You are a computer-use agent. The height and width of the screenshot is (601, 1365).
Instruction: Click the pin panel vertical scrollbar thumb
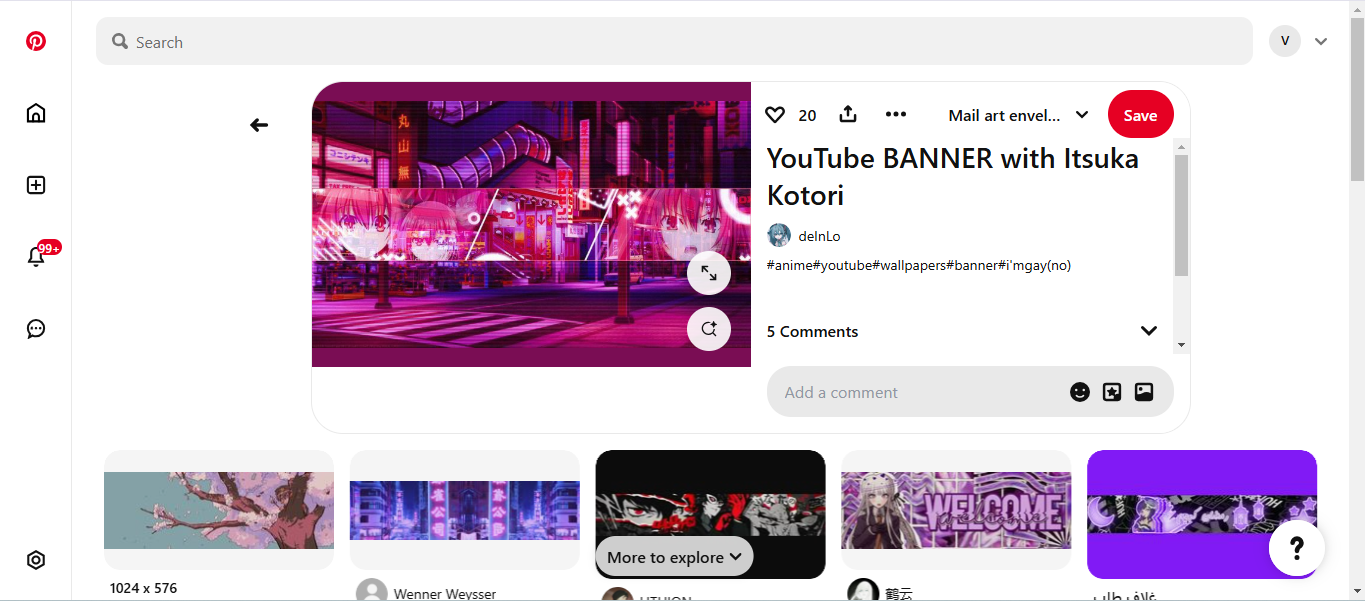coord(1181,215)
